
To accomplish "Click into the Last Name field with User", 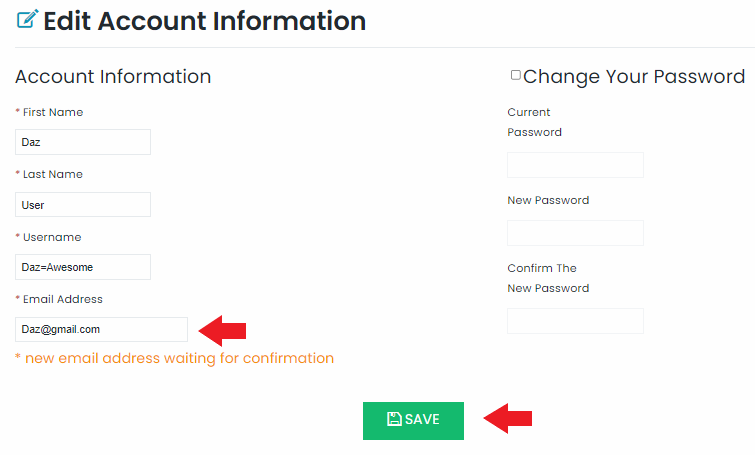I will pos(83,205).
